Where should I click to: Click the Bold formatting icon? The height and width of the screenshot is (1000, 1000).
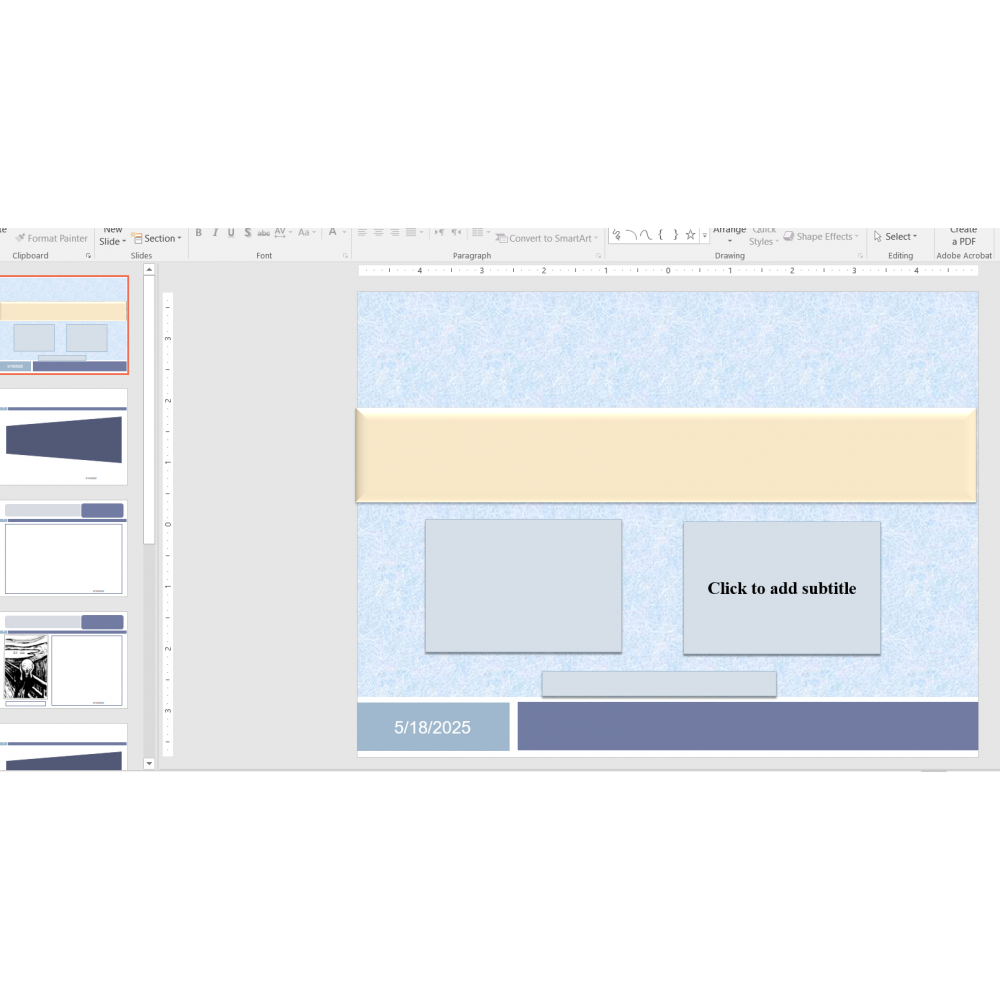click(x=198, y=233)
